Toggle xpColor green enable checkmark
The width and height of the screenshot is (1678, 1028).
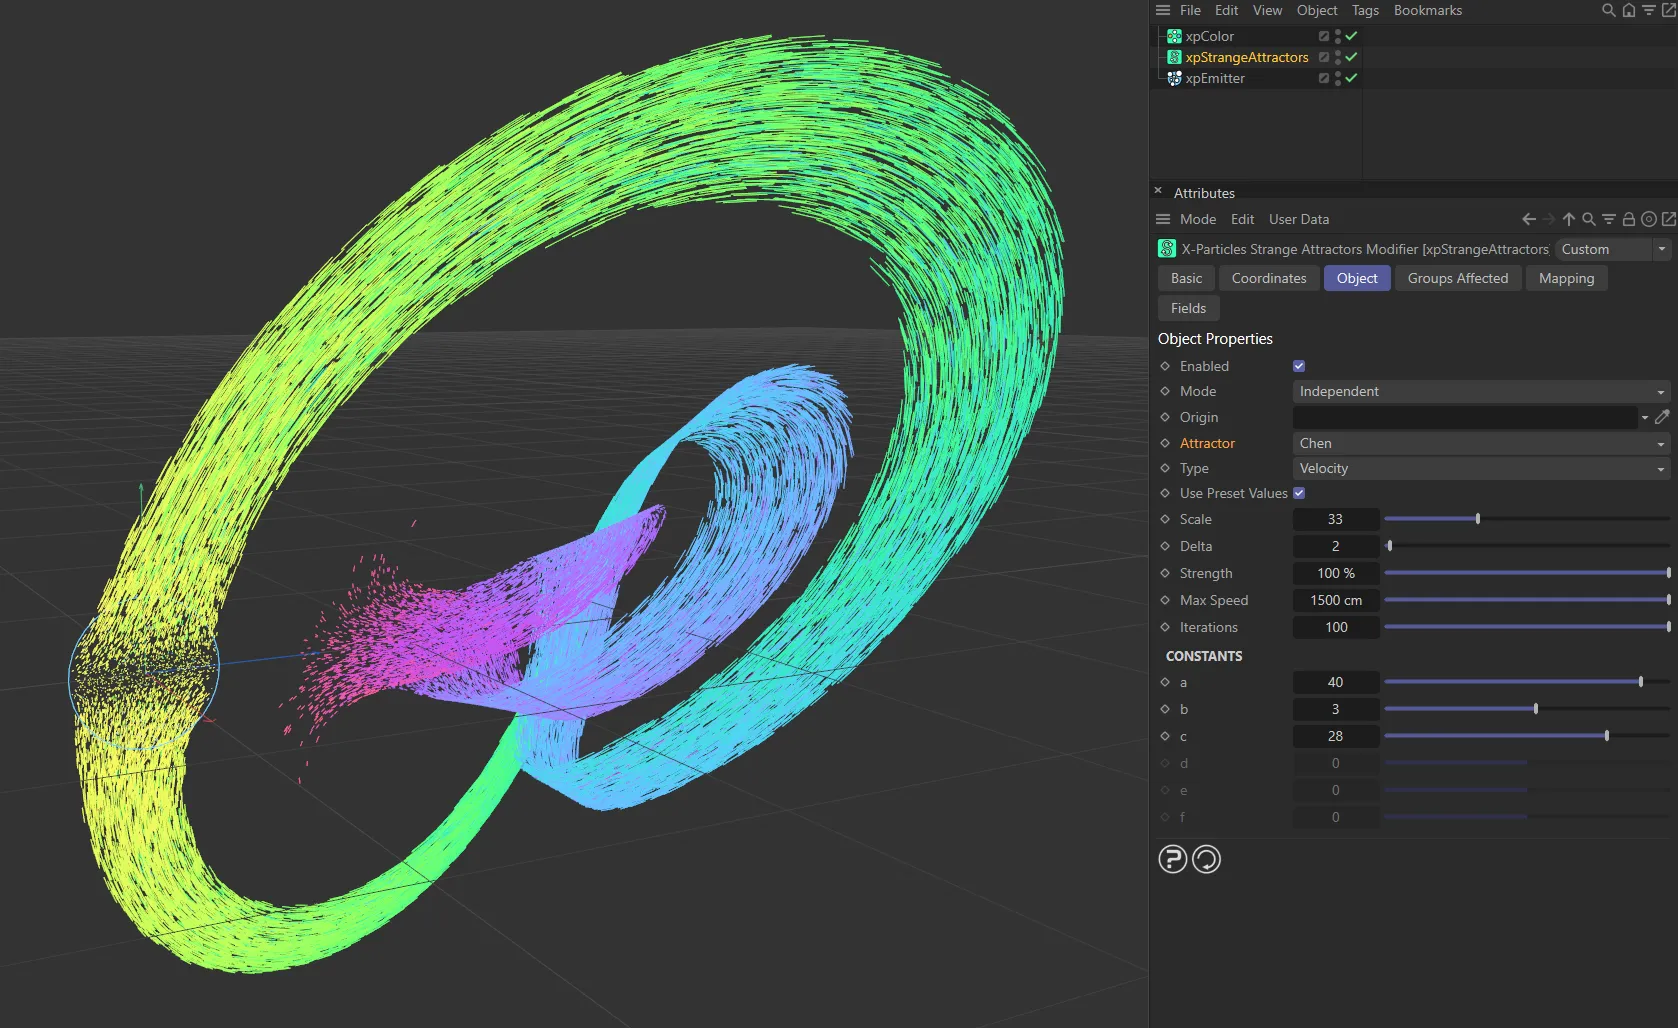(1351, 36)
